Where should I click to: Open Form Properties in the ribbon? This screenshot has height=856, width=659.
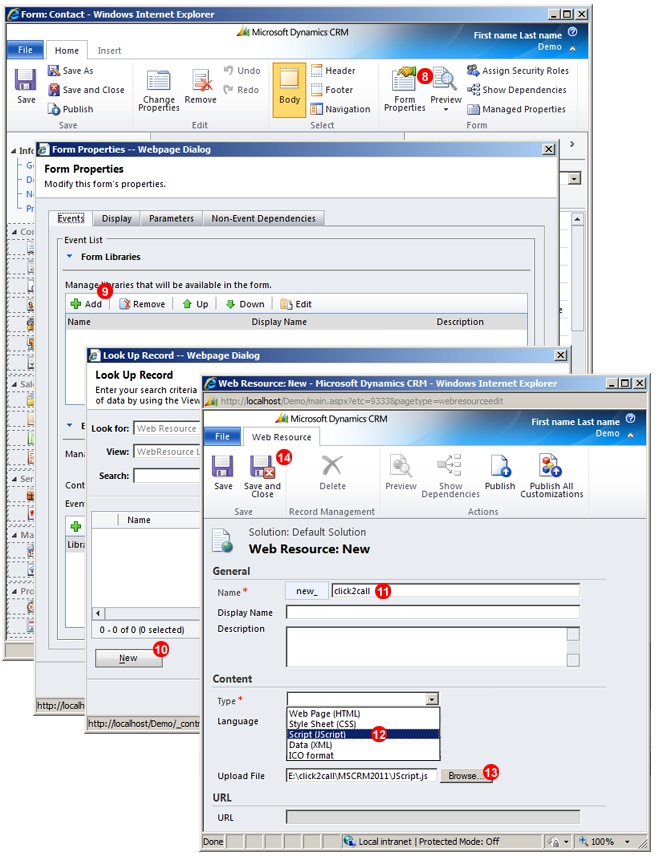coord(404,88)
